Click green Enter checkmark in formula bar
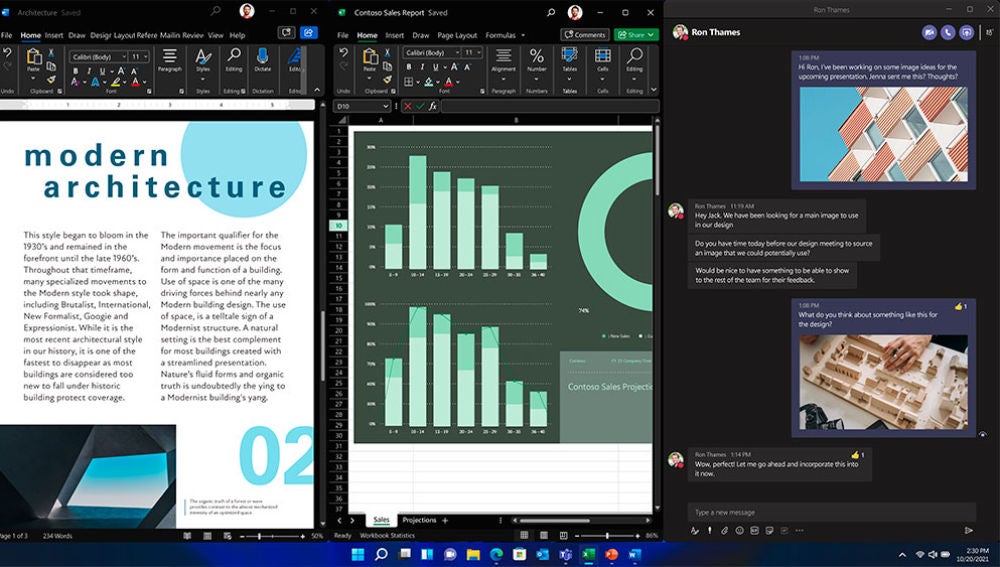The height and width of the screenshot is (567, 1000). click(x=420, y=106)
